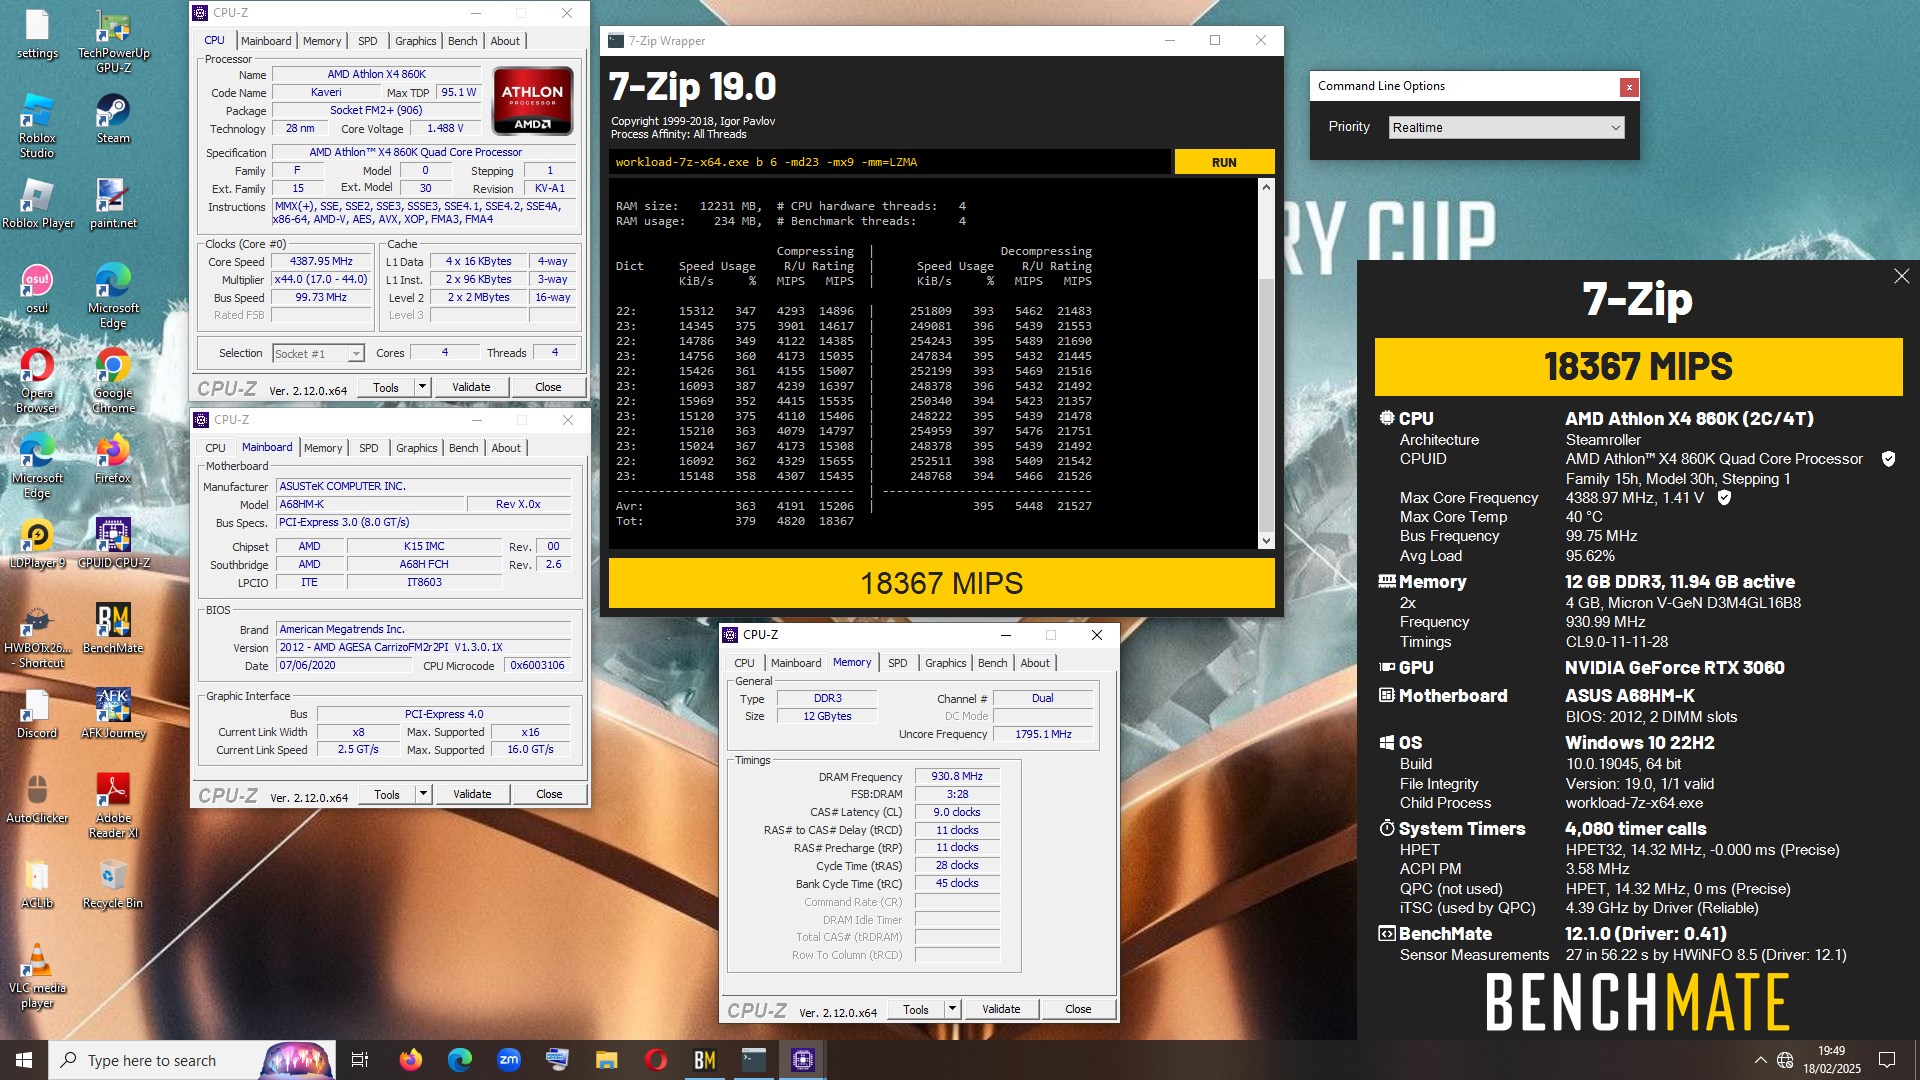Click the Opera icon in taskbar
The width and height of the screenshot is (1920, 1080).
[655, 1060]
